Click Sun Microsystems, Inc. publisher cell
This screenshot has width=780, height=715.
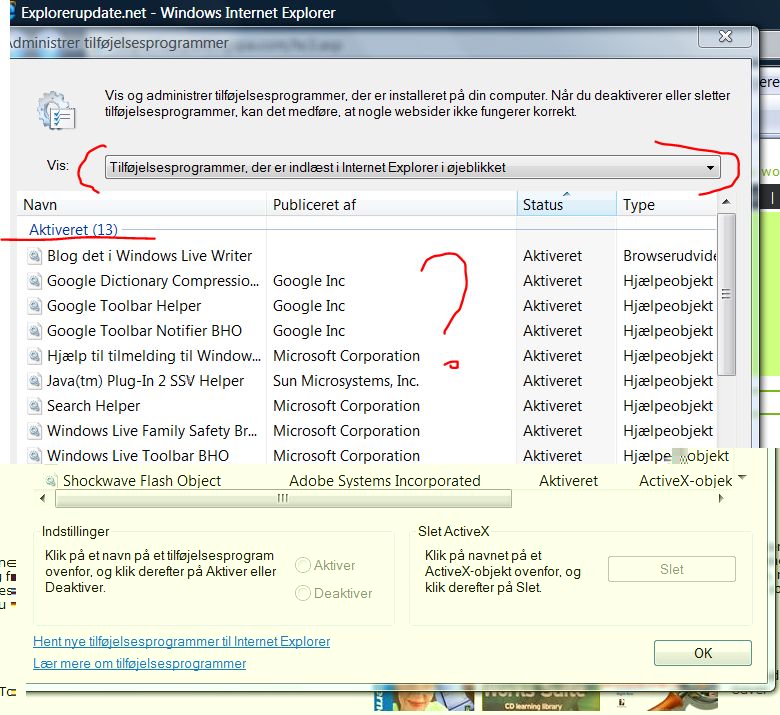[x=346, y=381]
